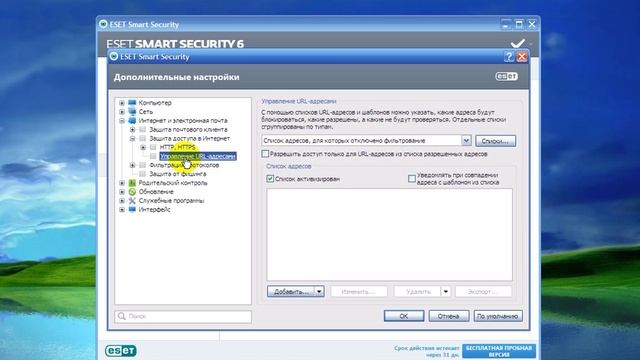The image size is (640, 360).
Task: Select Компьютер in settings tree
Action: [x=155, y=102]
